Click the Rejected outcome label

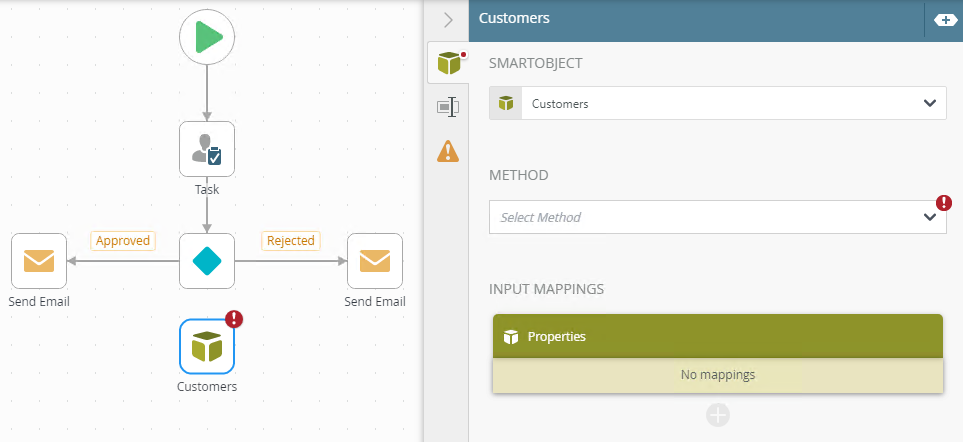(291, 240)
